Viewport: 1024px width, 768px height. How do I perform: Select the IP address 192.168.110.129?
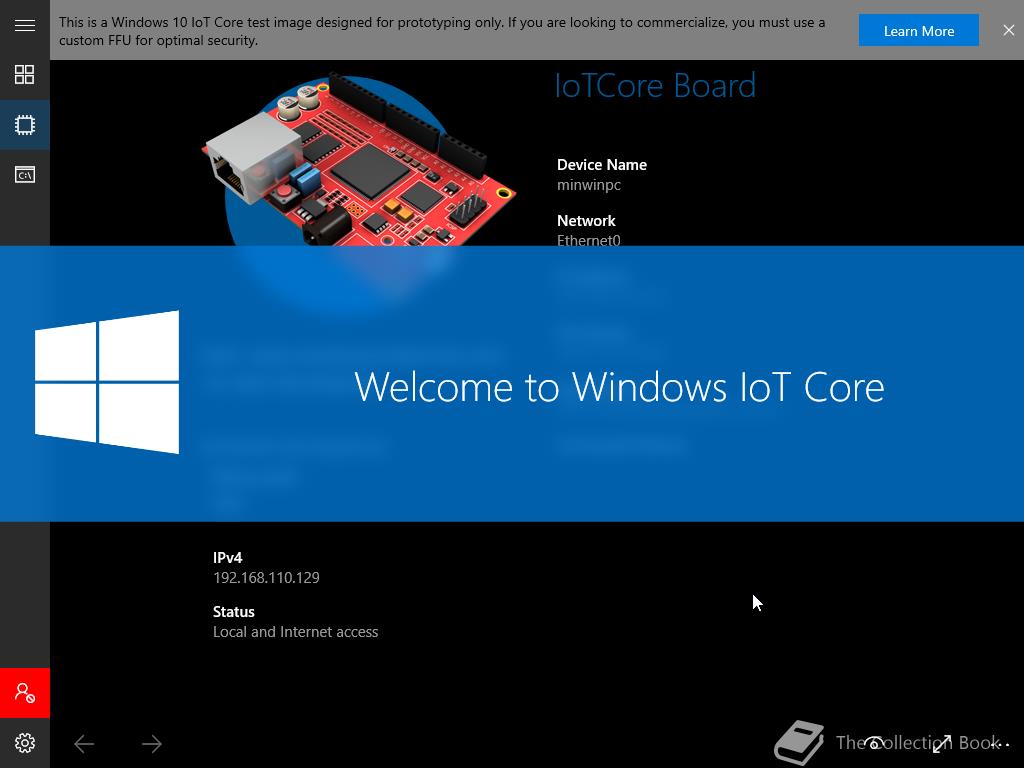(266, 577)
